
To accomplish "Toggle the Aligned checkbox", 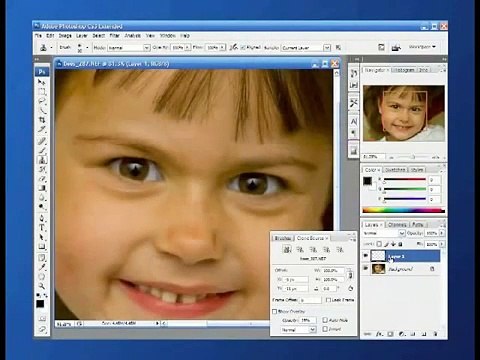I will point(243,48).
